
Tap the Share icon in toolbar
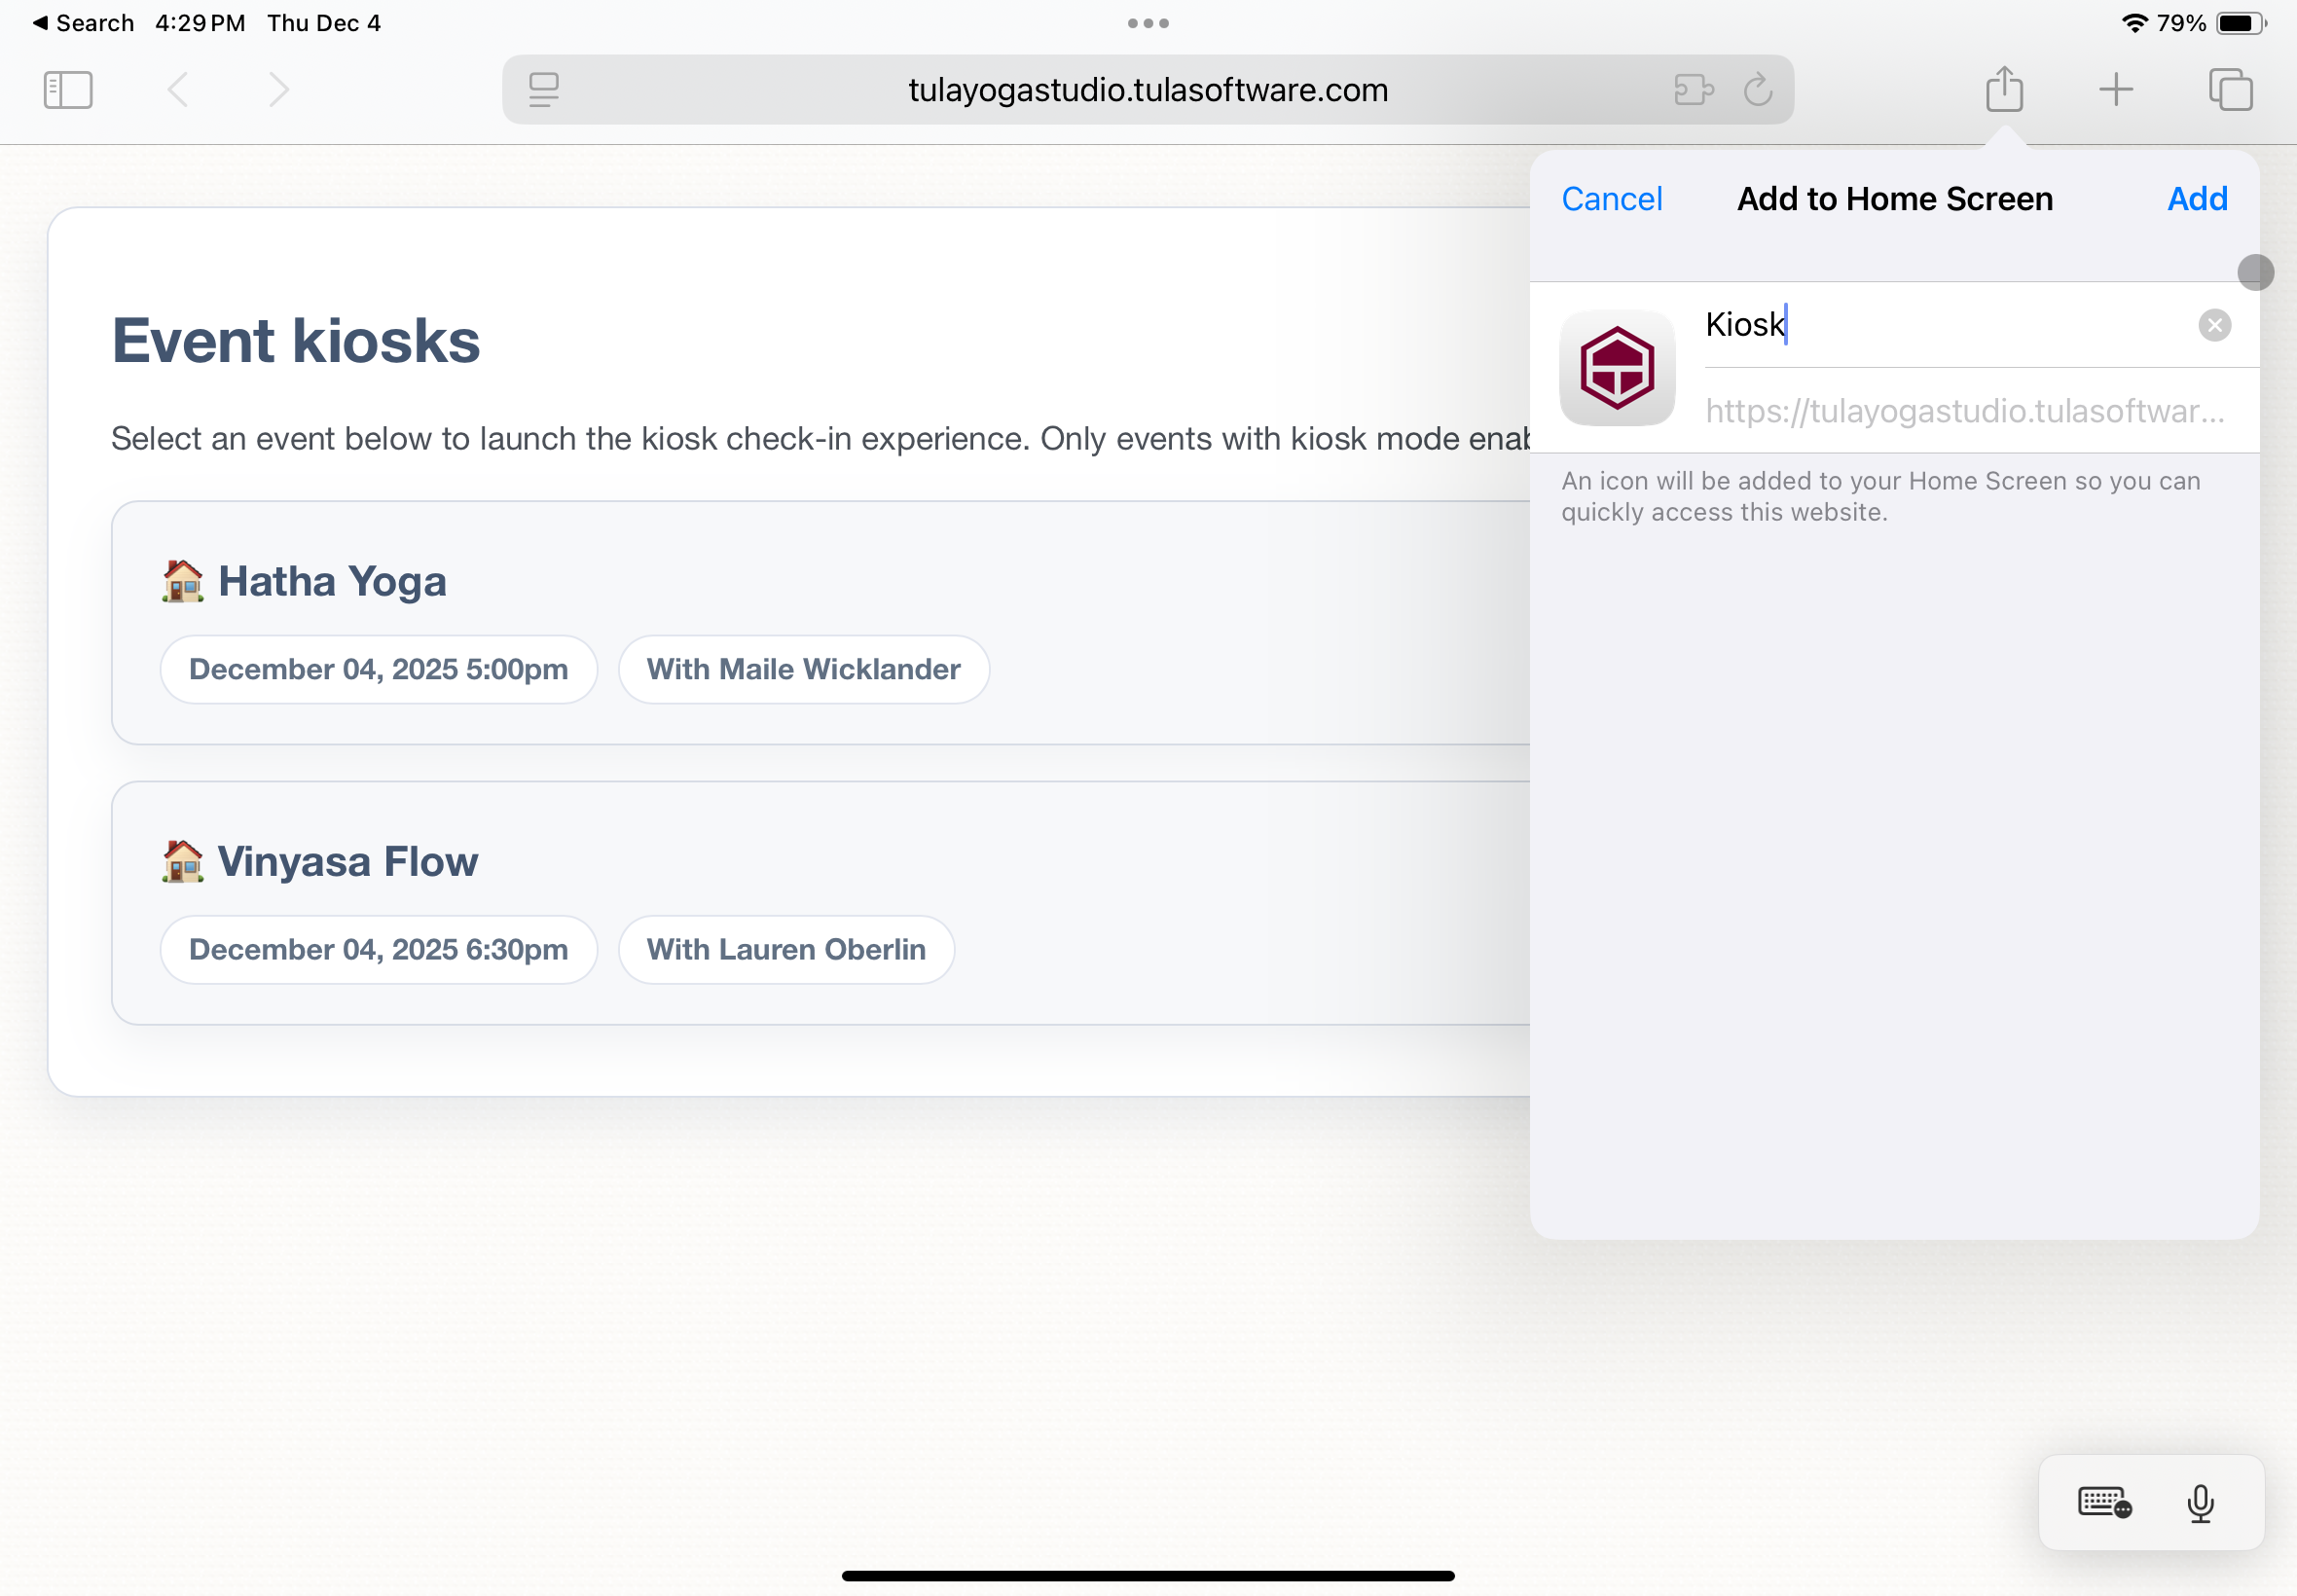point(2004,90)
